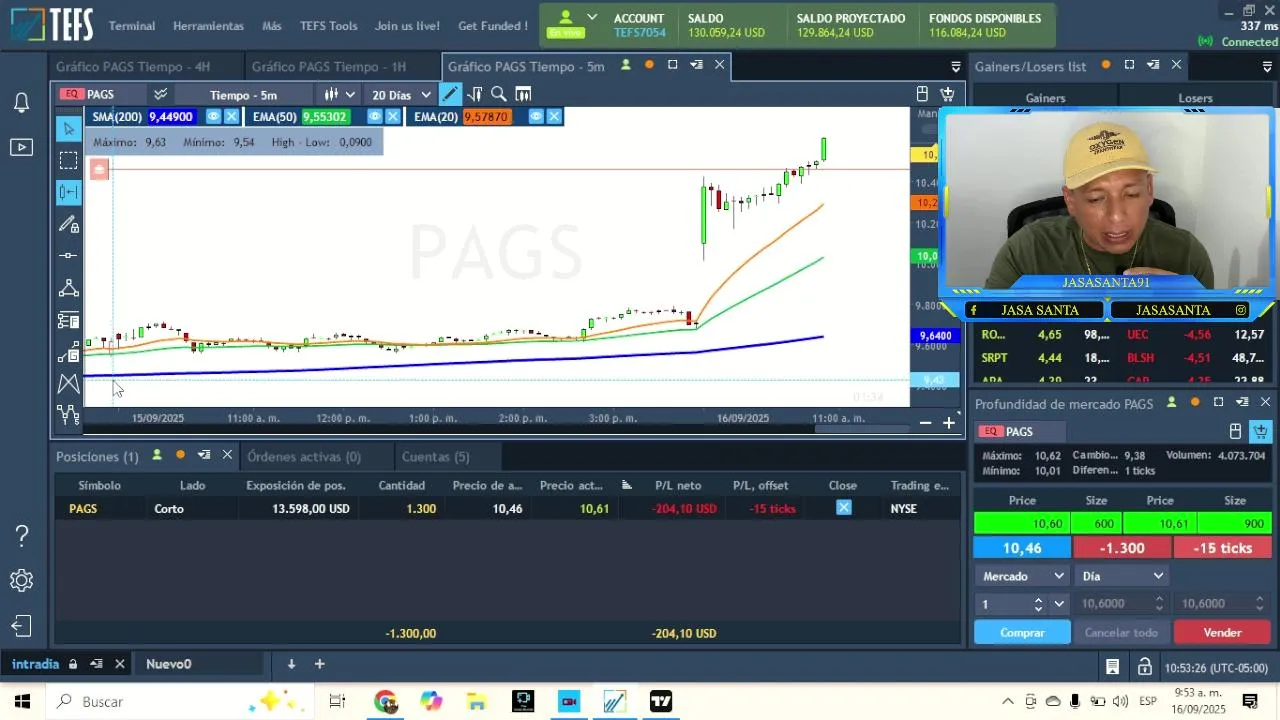
Task: Open the Terminal menu
Action: 131,26
